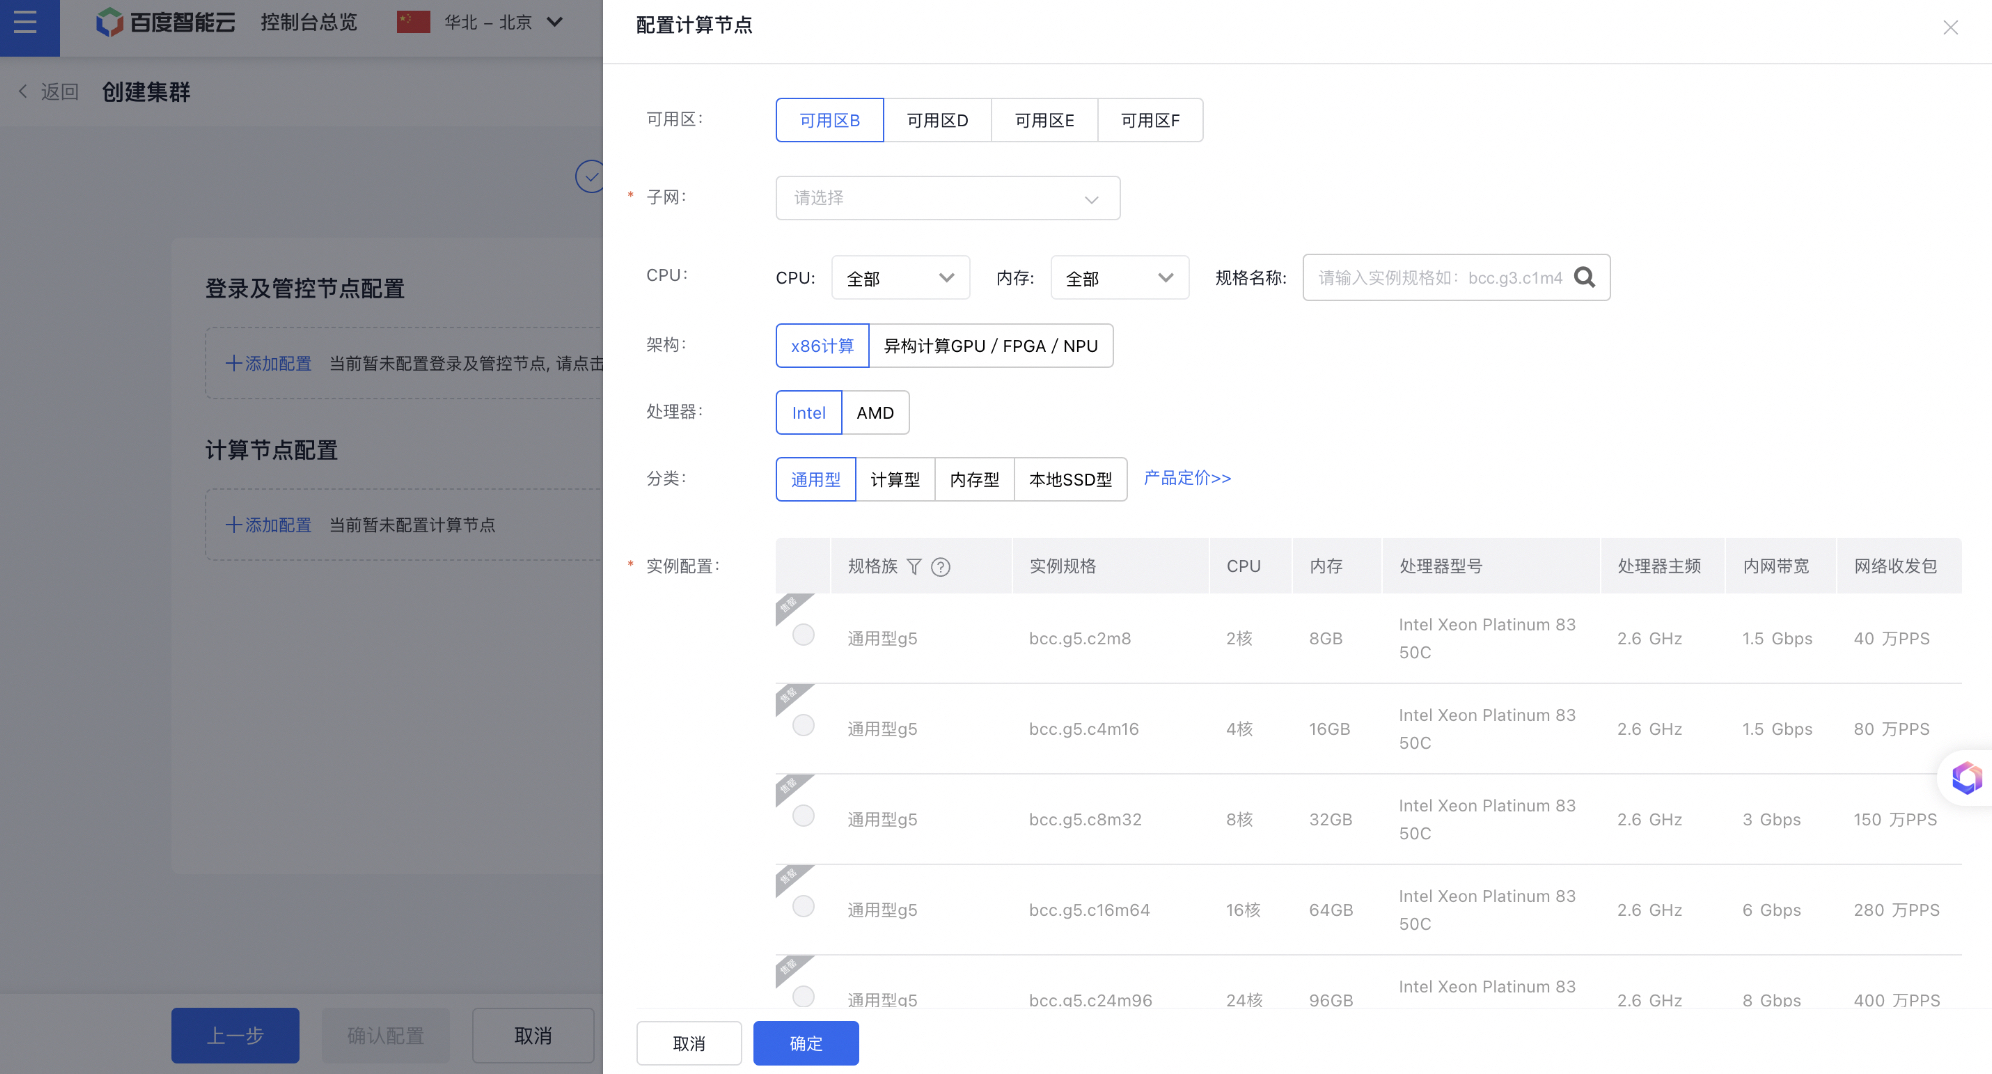Click the China flag region icon
This screenshot has height=1074, width=1992.
pos(413,22)
